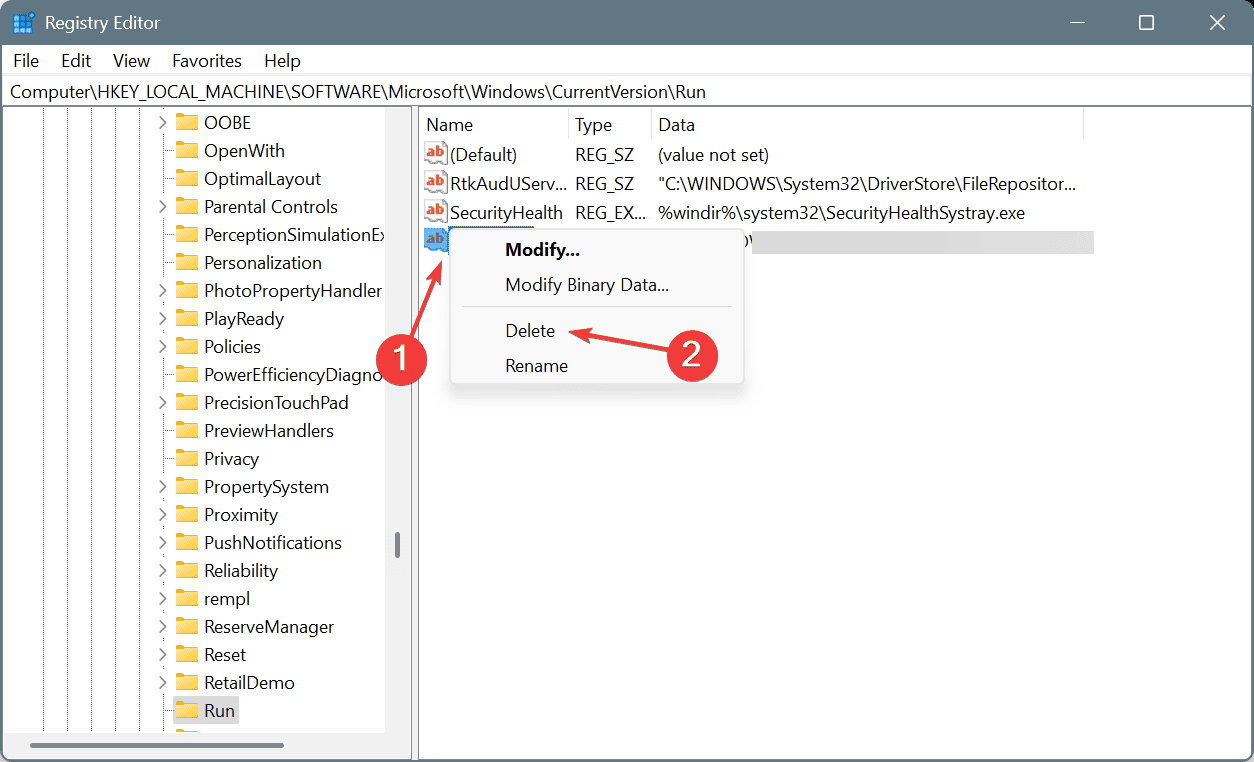
Task: Expand the Reset key
Action: [x=162, y=655]
